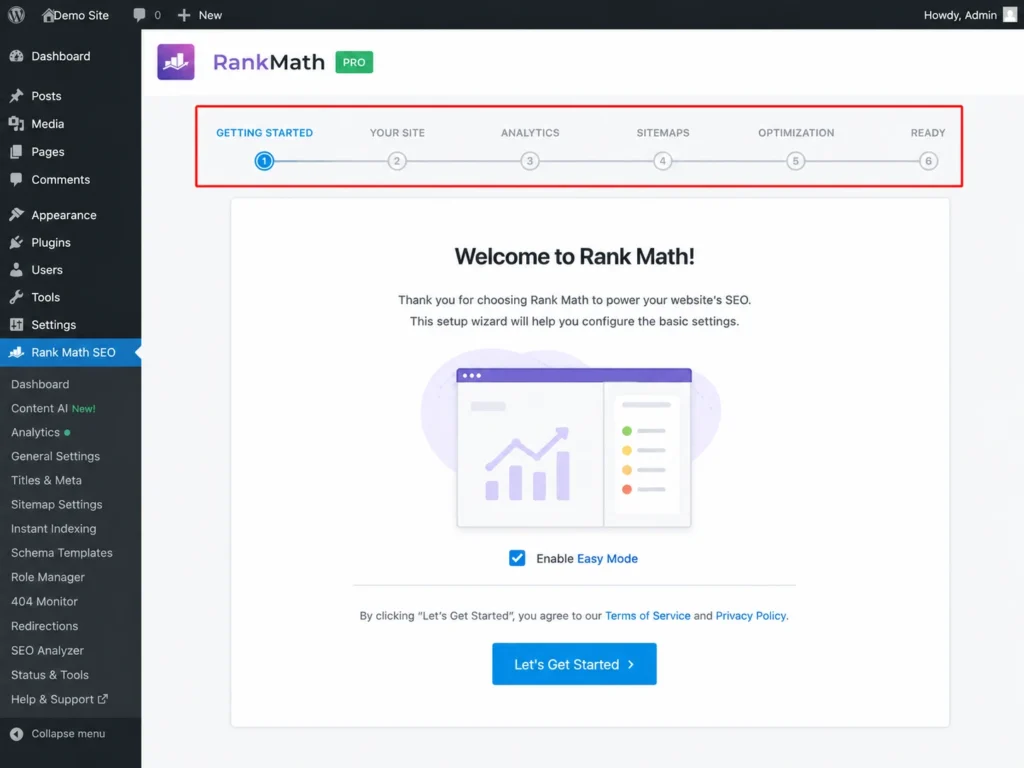Open 404 Monitor submenu item
1024x768 pixels.
point(44,601)
